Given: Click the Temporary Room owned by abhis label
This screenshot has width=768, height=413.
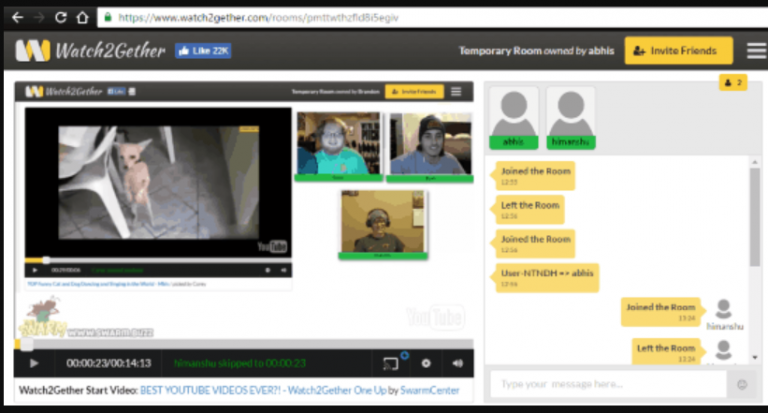Looking at the screenshot, I should (536, 51).
